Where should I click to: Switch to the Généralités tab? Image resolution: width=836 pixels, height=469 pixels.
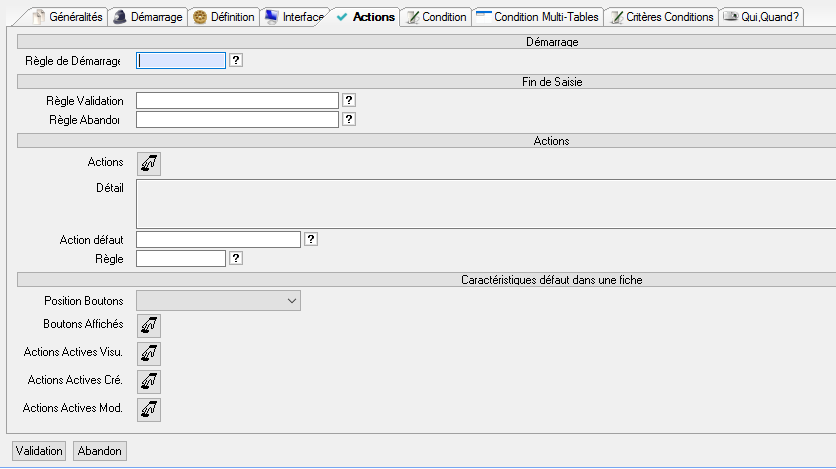tap(67, 17)
